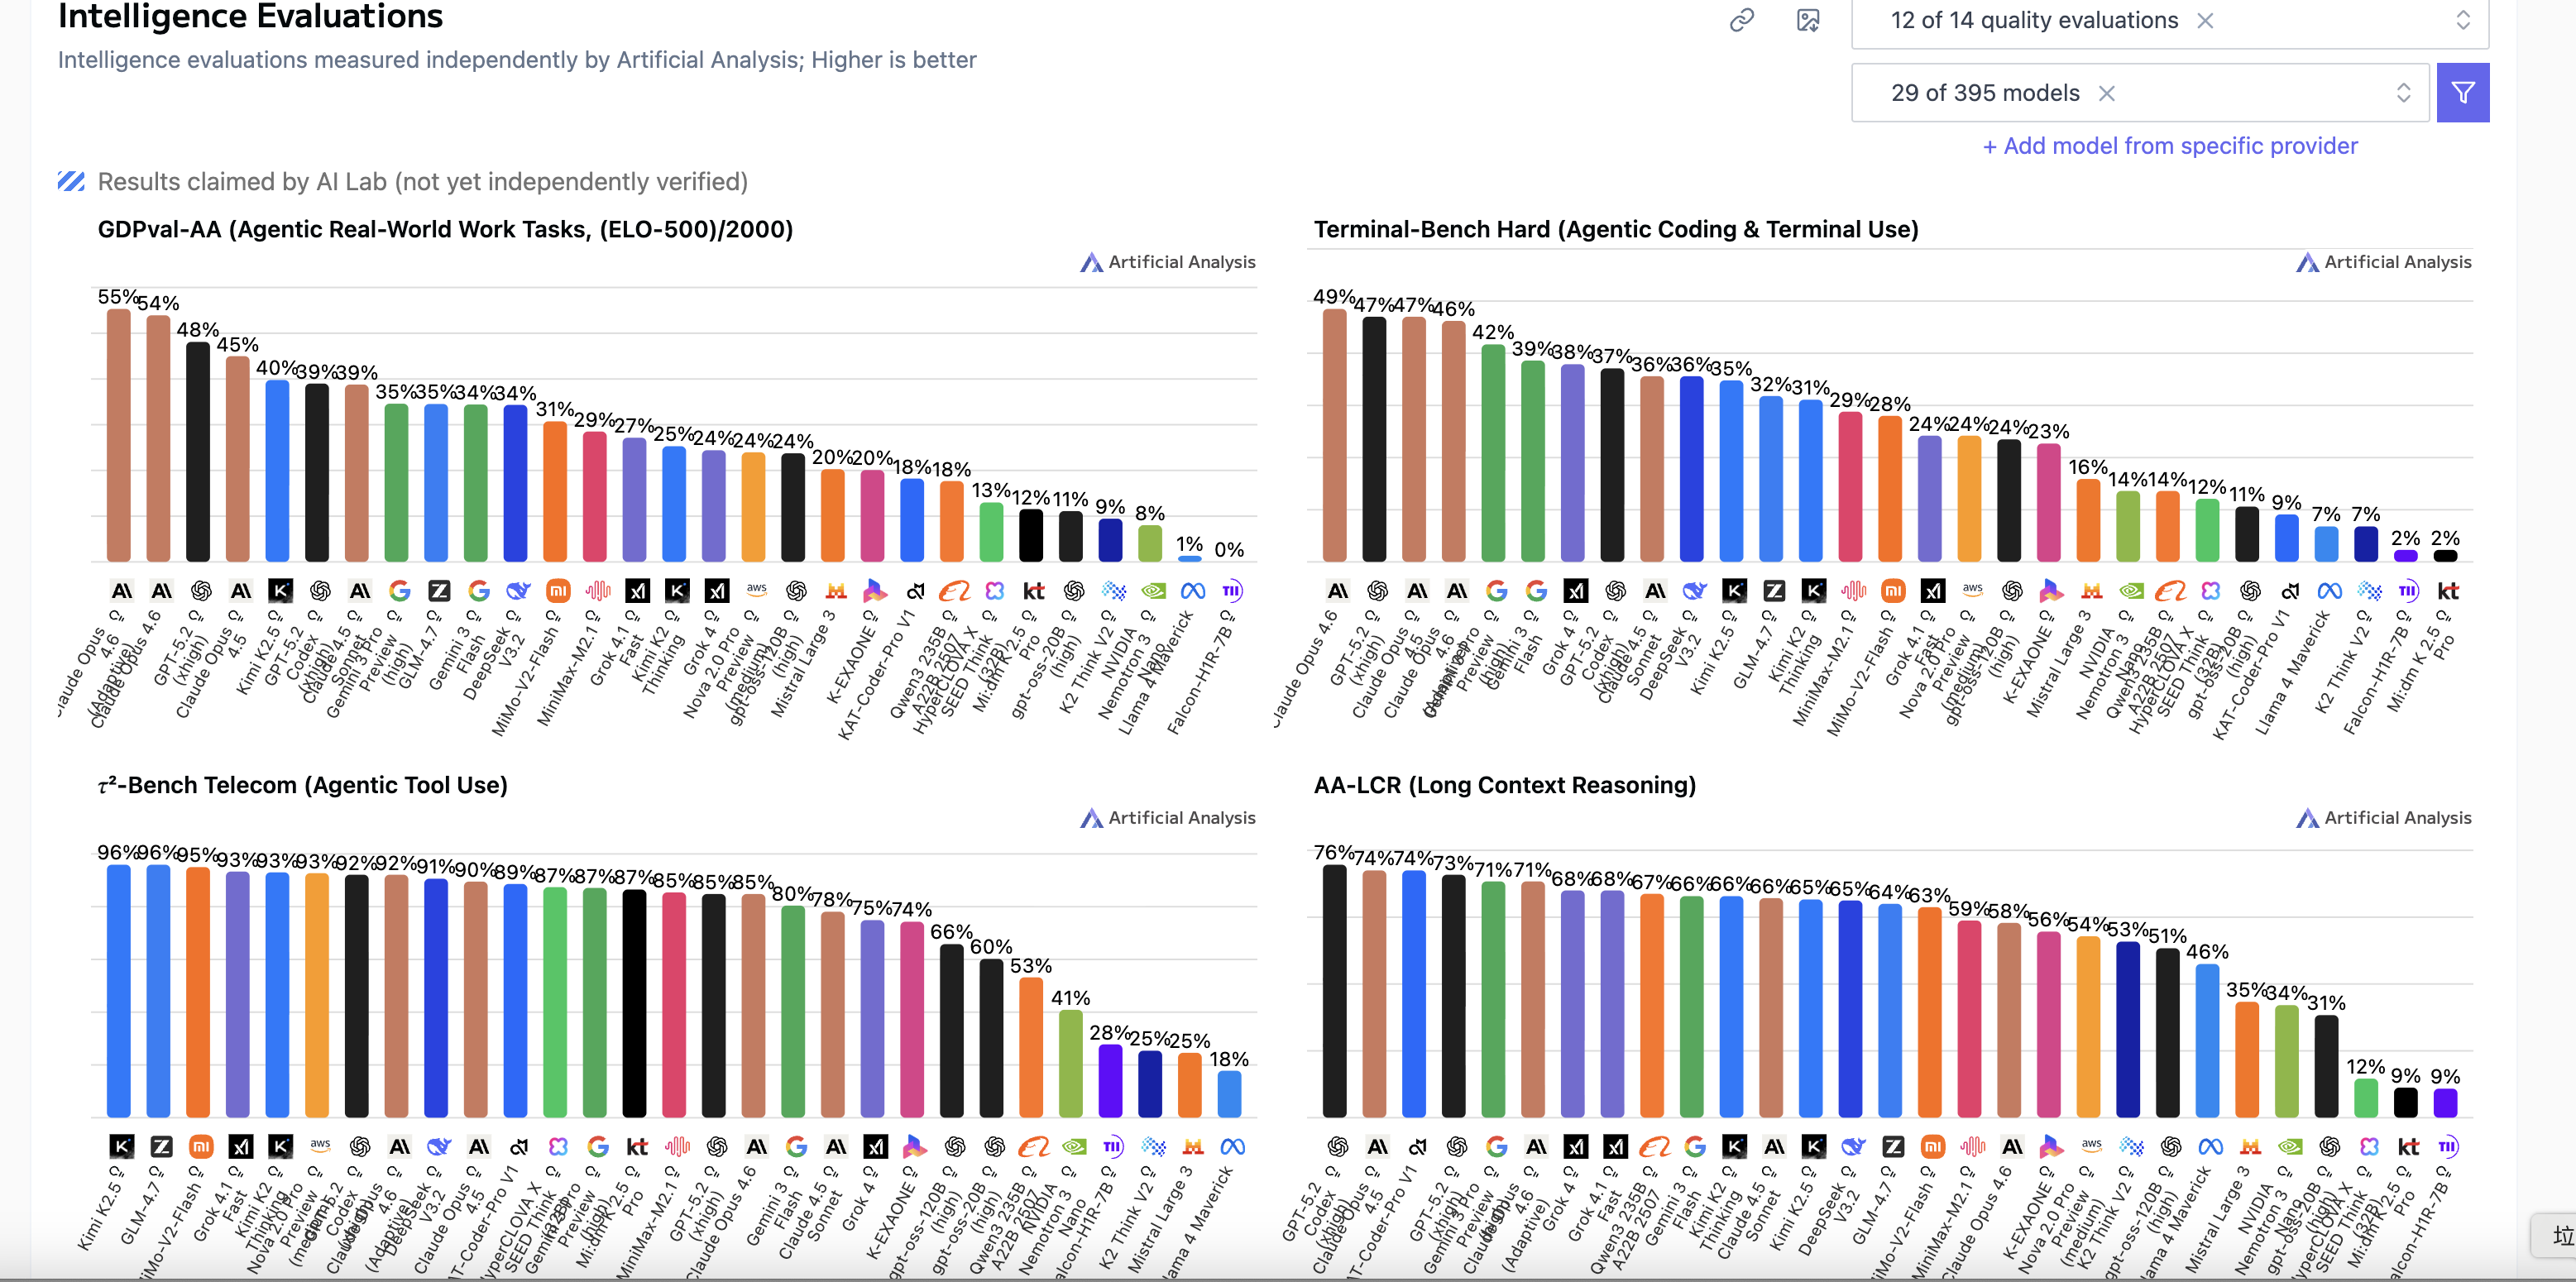
Task: Click the AWS logo under Nova 2.0 Pro
Action: pyautogui.click(x=757, y=591)
